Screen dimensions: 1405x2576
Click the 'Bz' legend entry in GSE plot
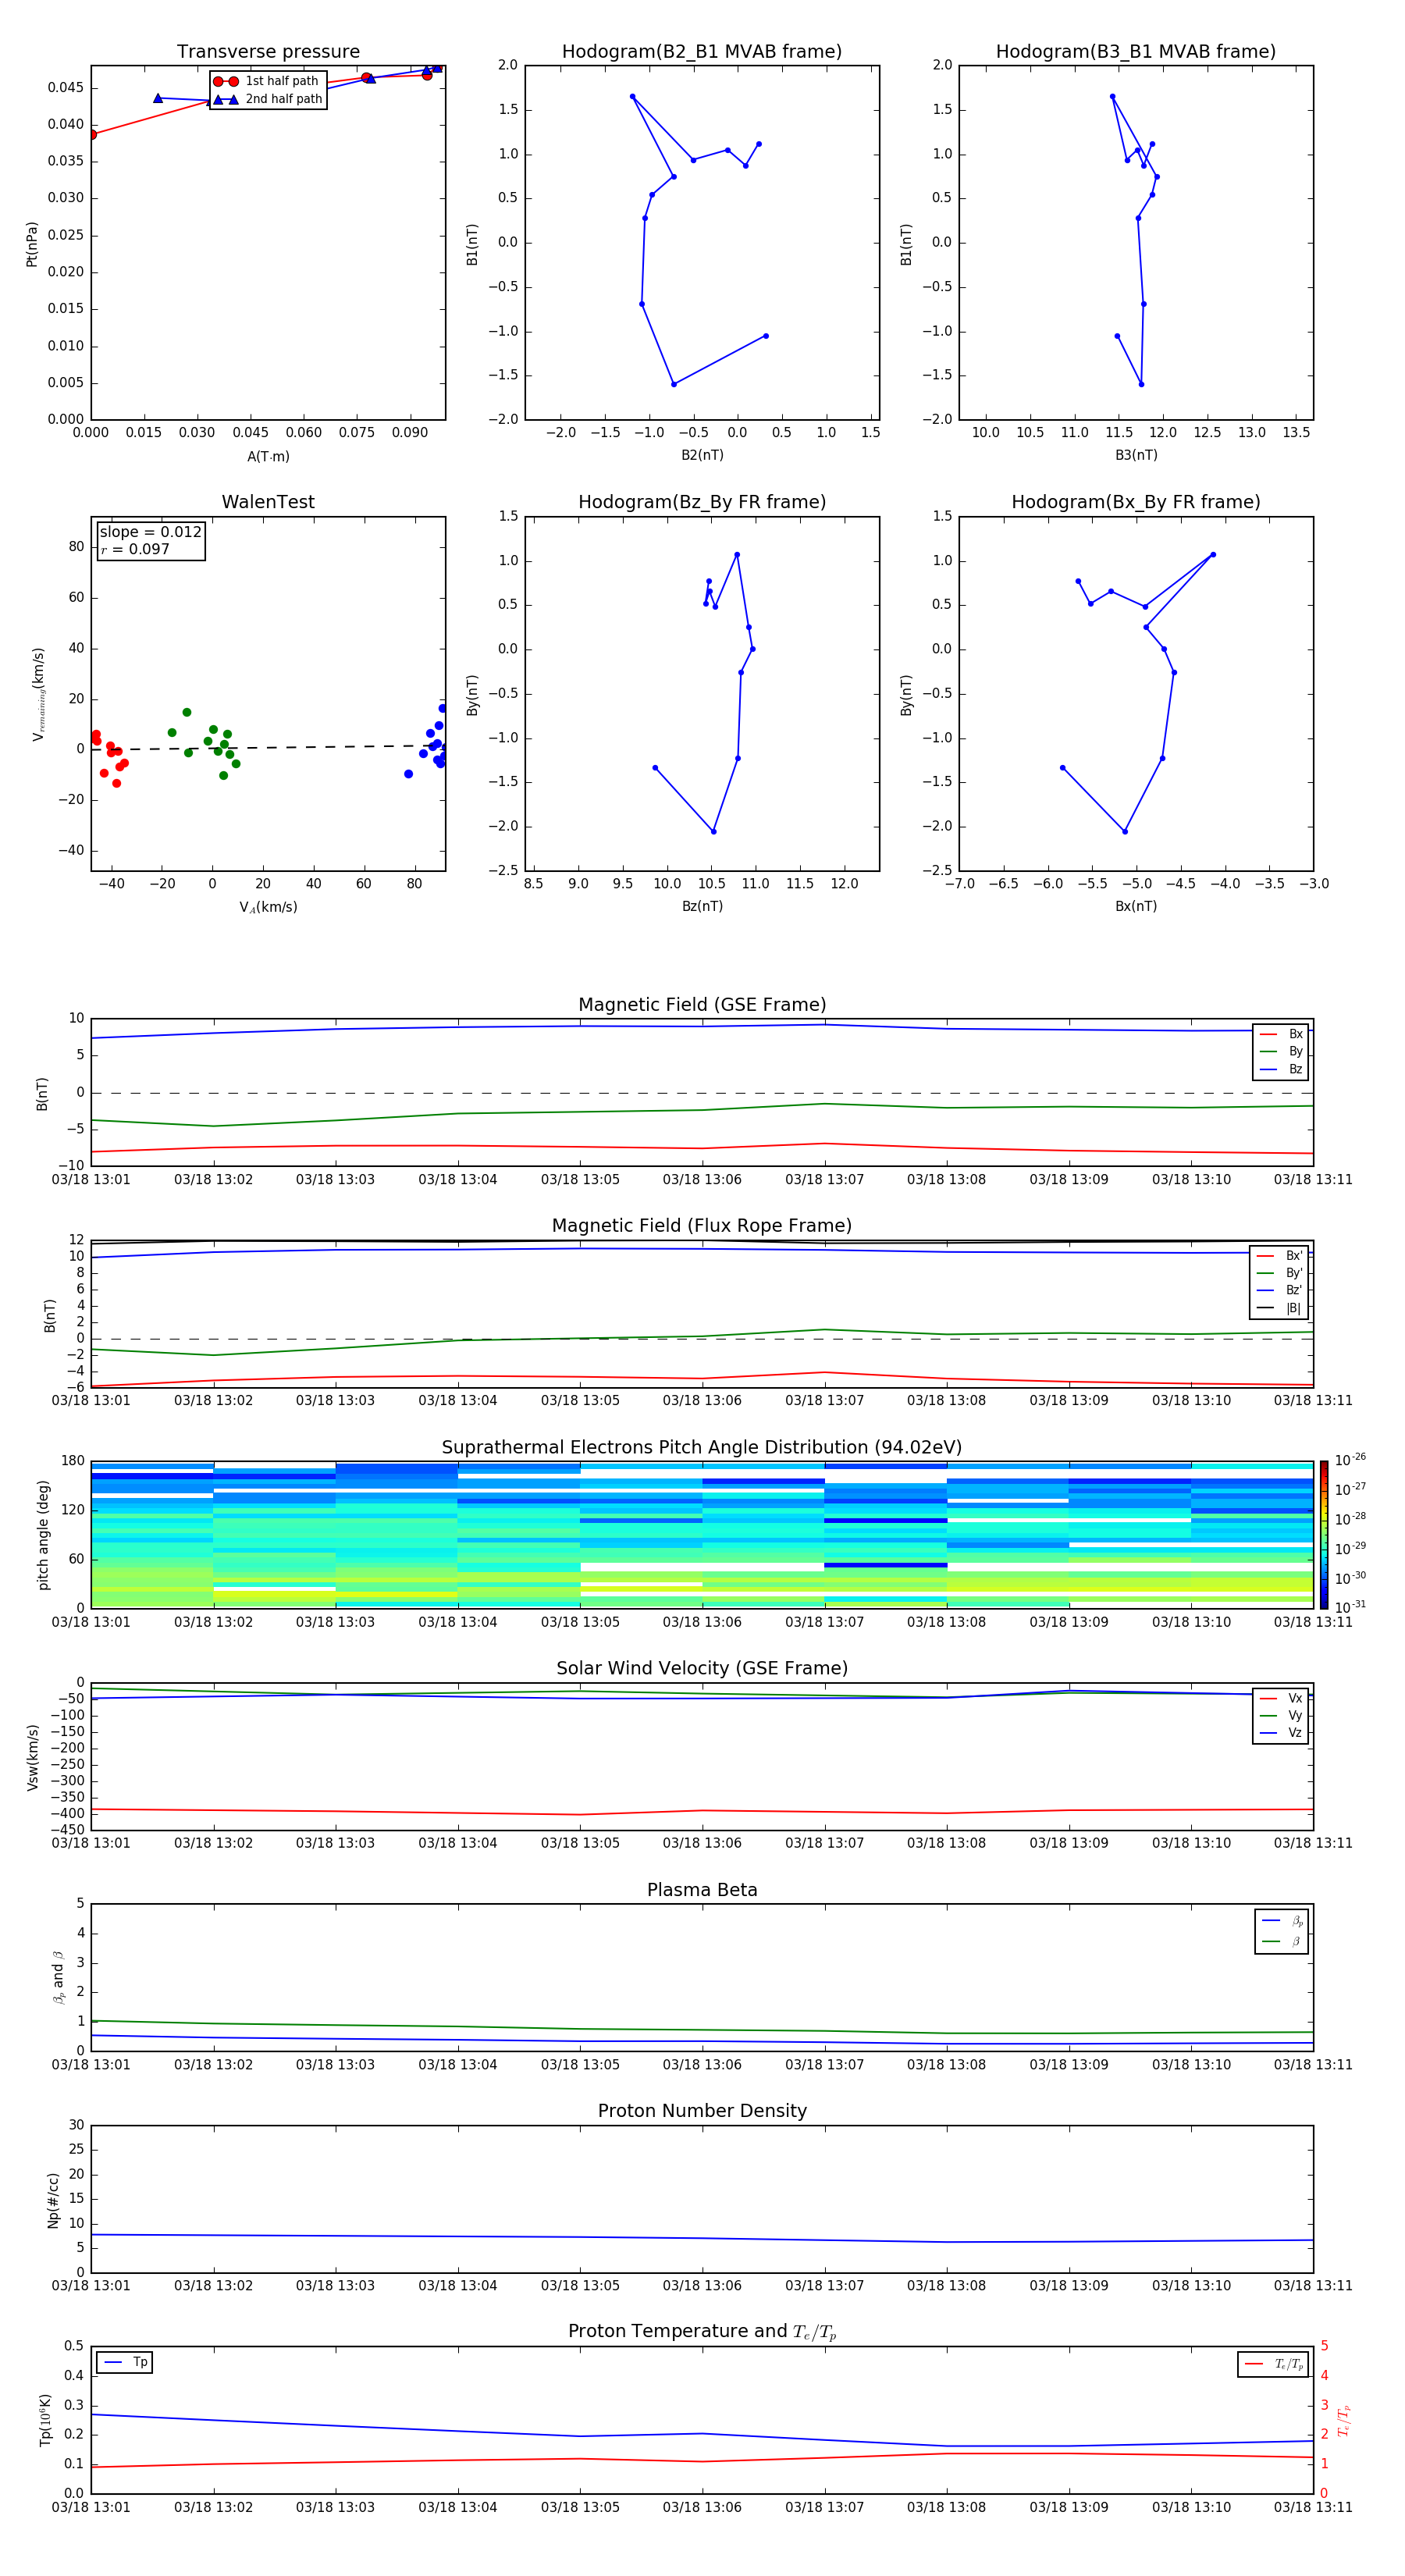point(1282,1069)
